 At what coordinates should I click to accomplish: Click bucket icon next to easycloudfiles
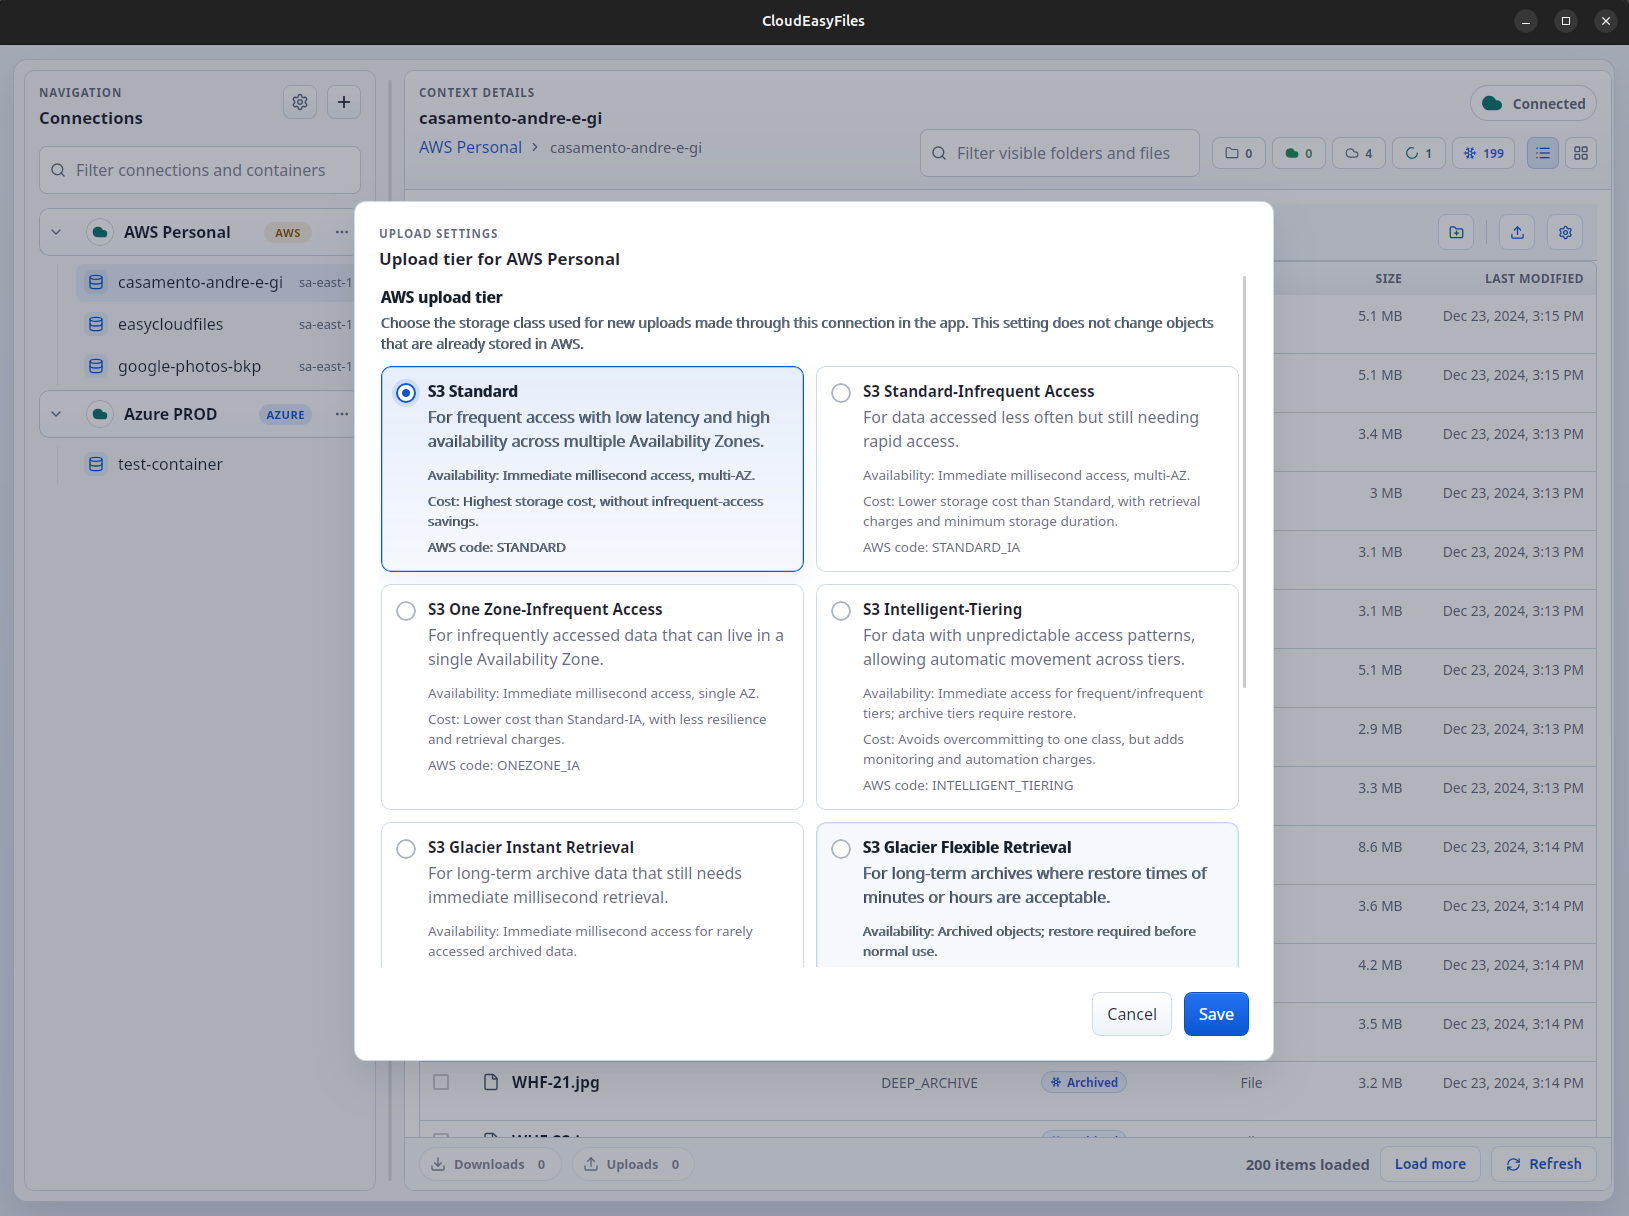96,324
